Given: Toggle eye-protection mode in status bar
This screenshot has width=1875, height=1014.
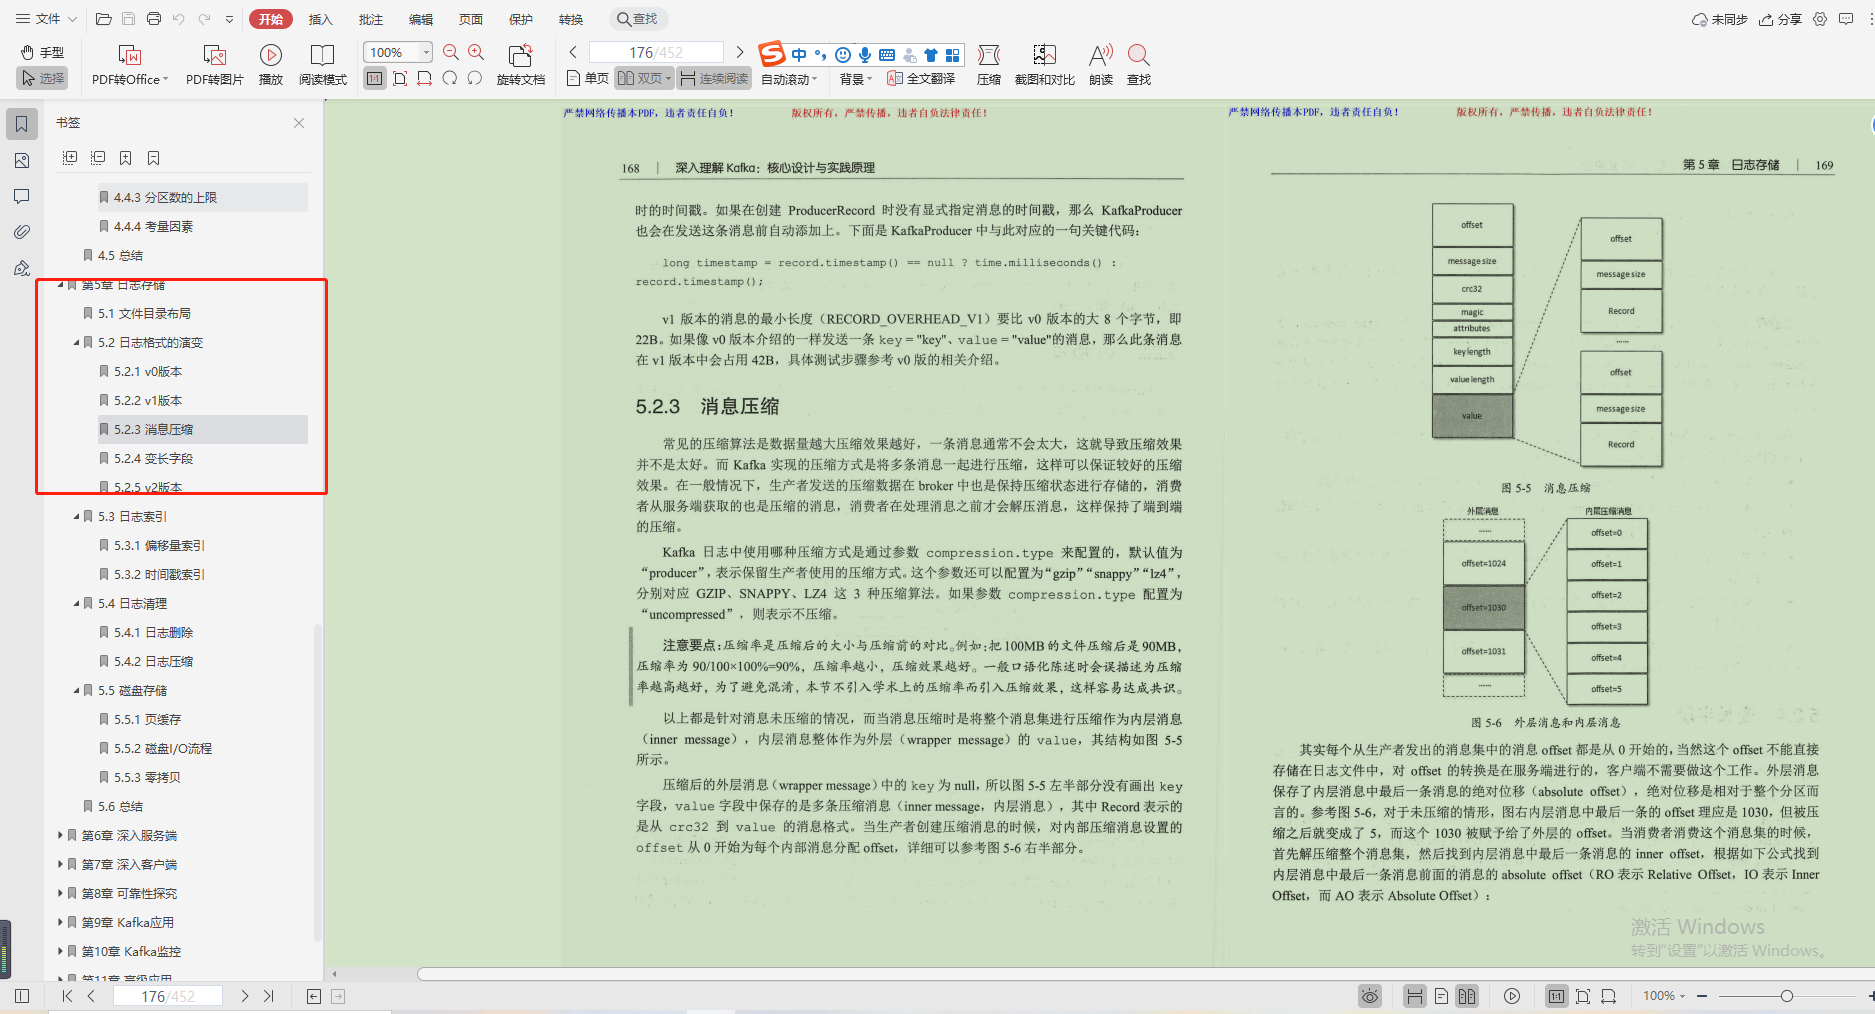Looking at the screenshot, I should pyautogui.click(x=1370, y=996).
